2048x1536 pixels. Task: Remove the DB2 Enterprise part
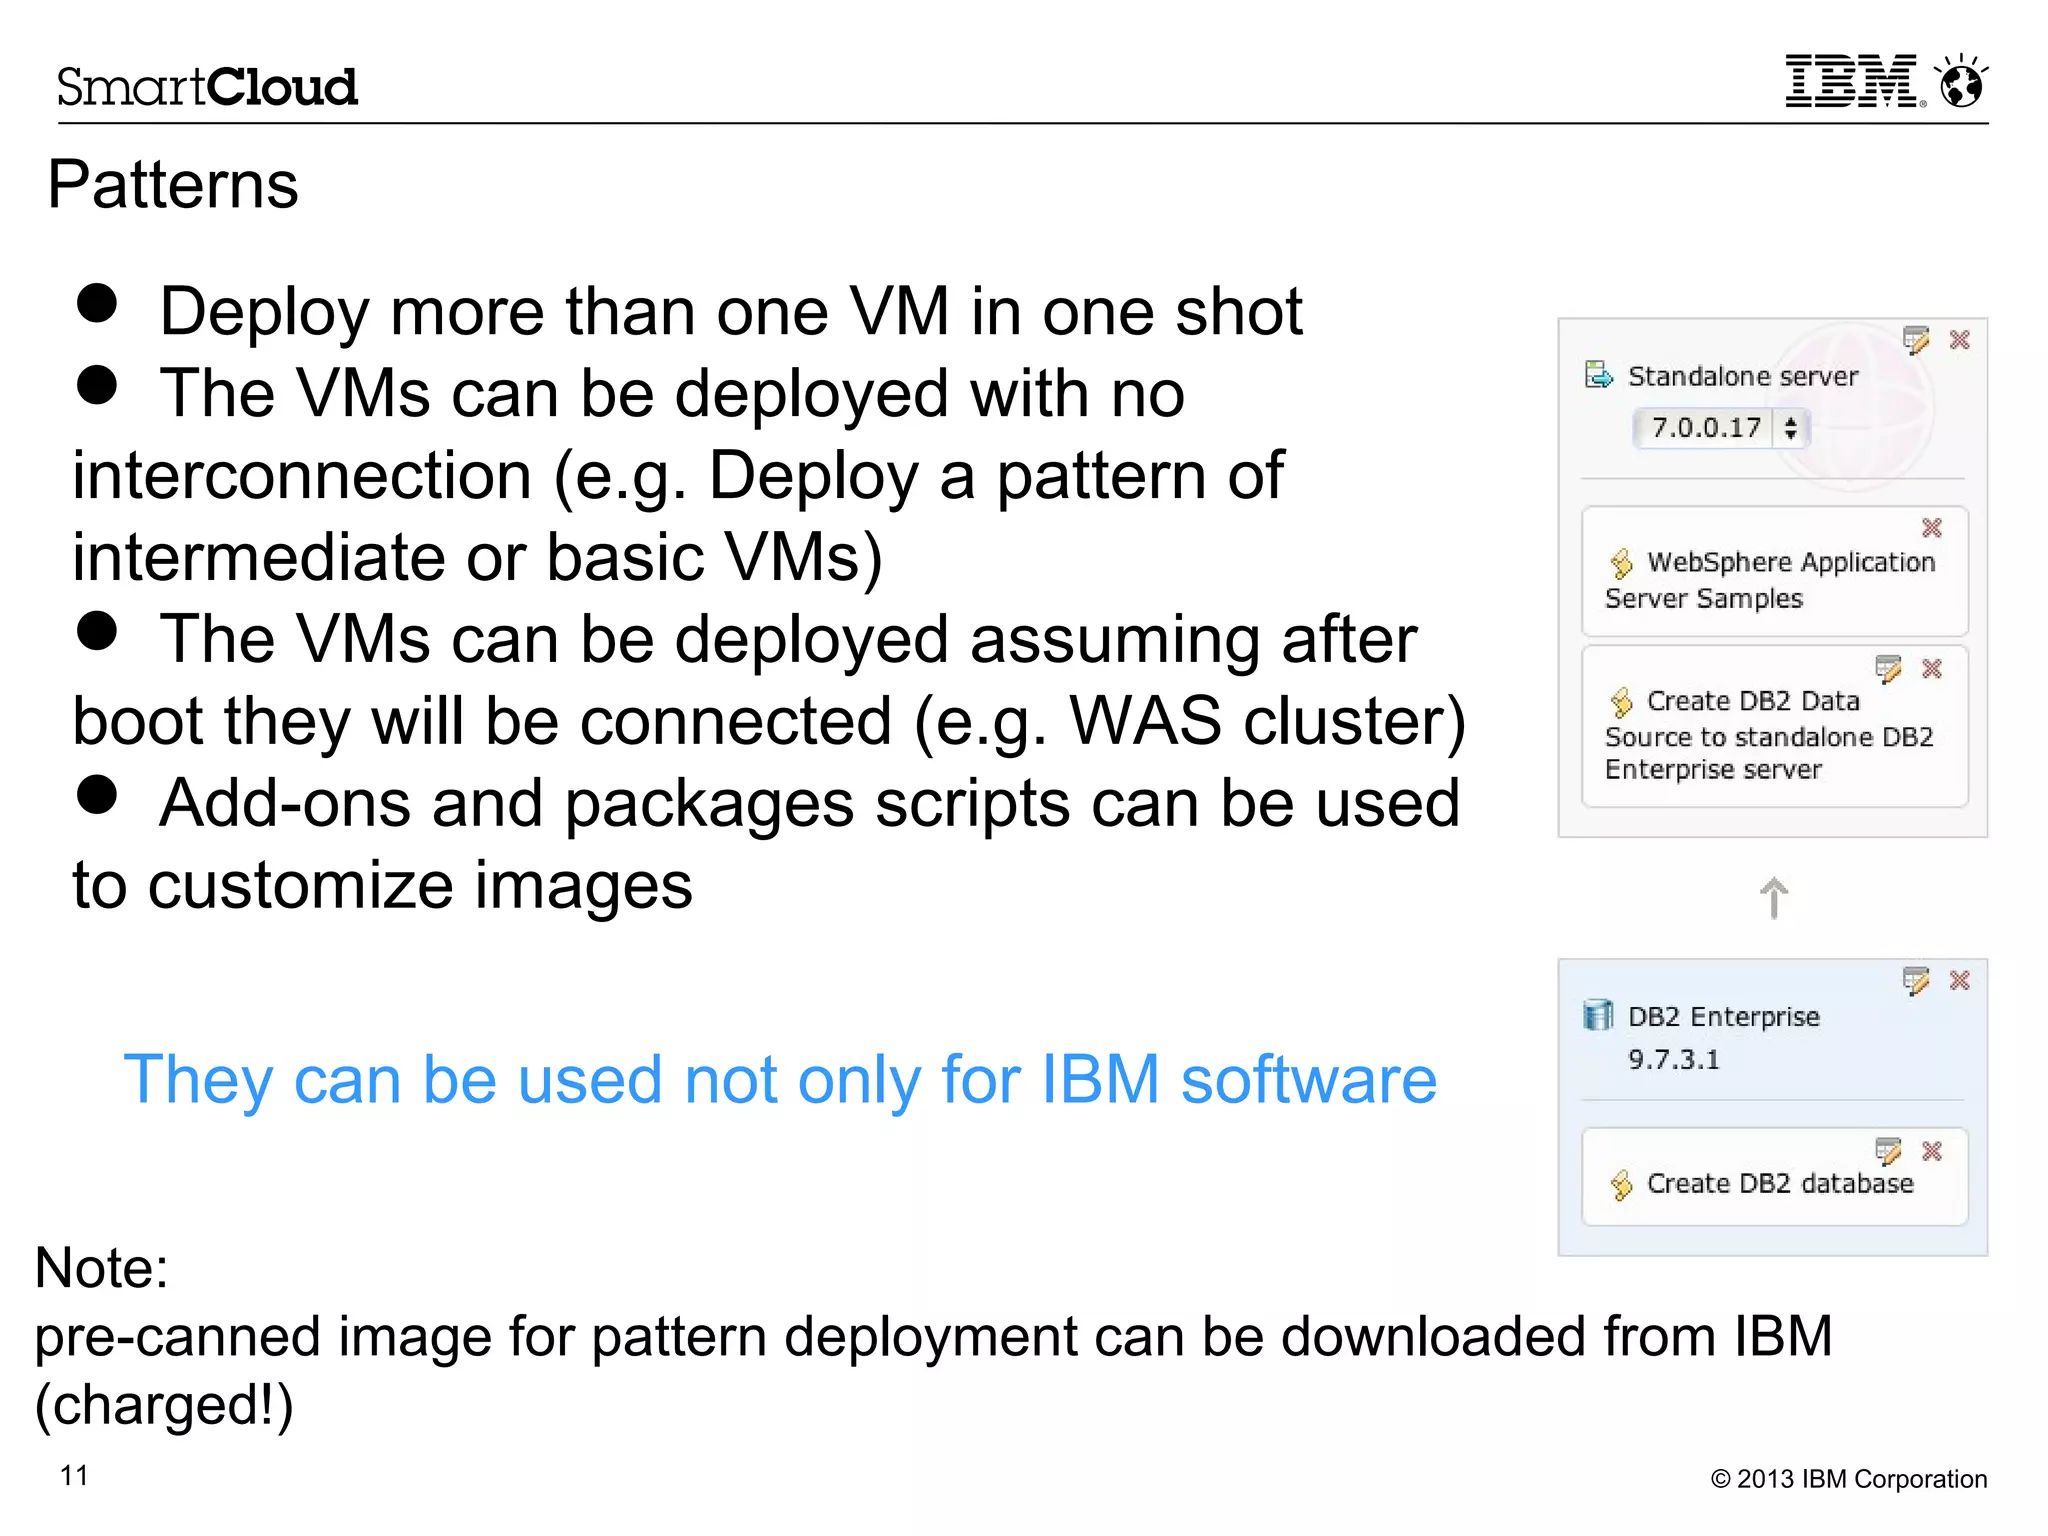tap(1960, 981)
